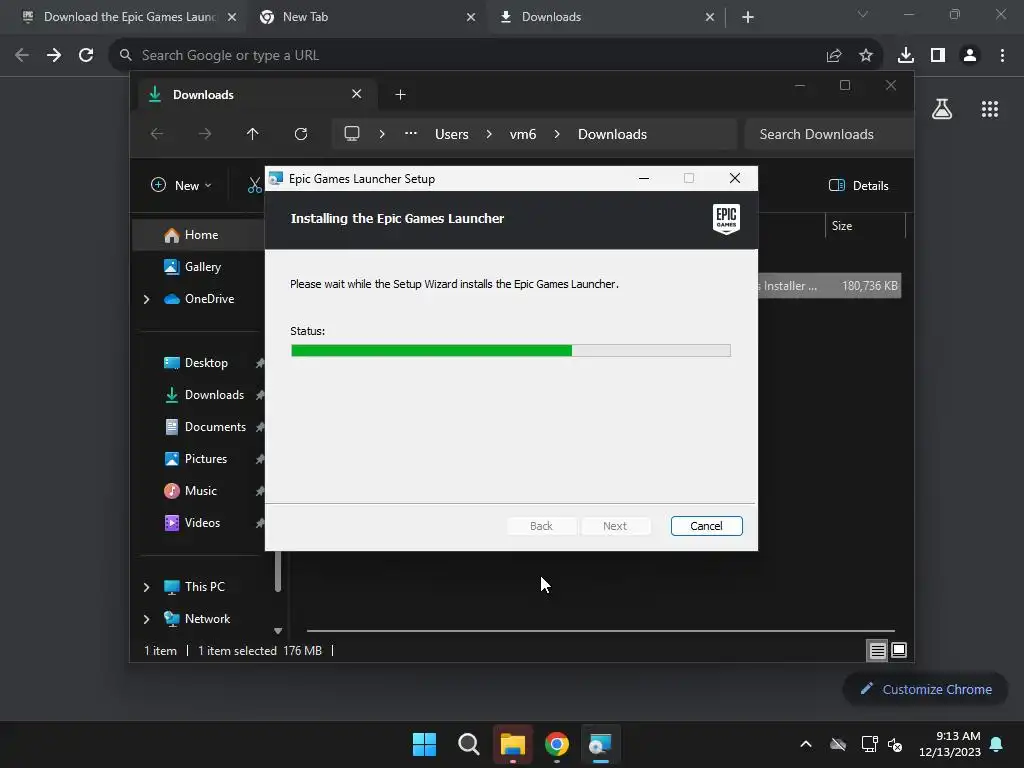Screen dimensions: 1024x768
Task: Click the File Explorer back arrow
Action: pos(157,134)
